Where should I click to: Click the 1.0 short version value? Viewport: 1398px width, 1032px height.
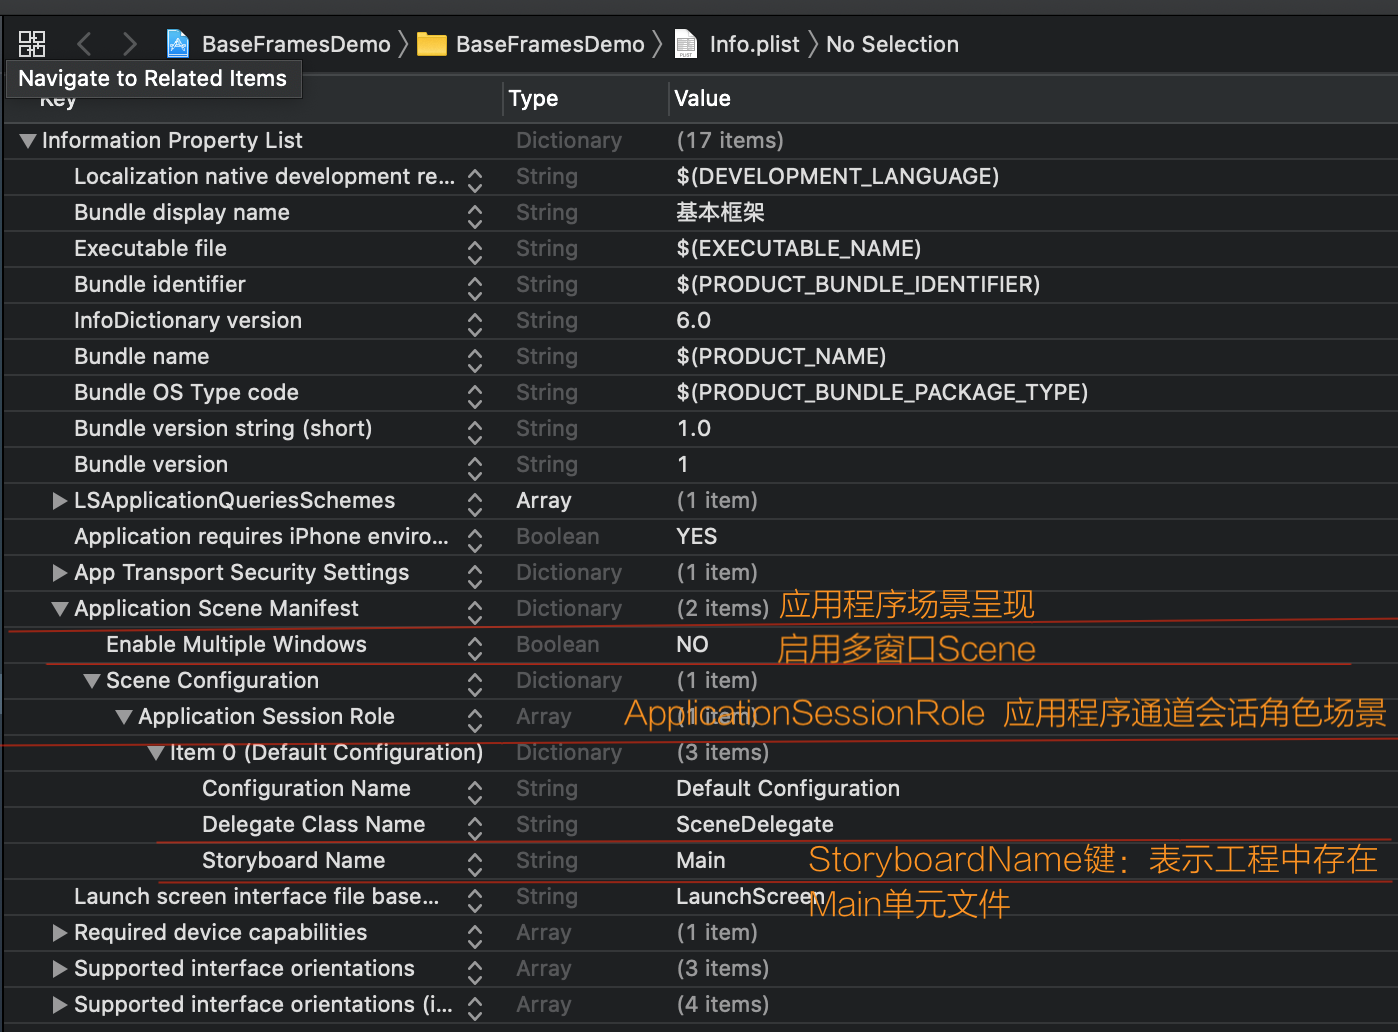(693, 429)
